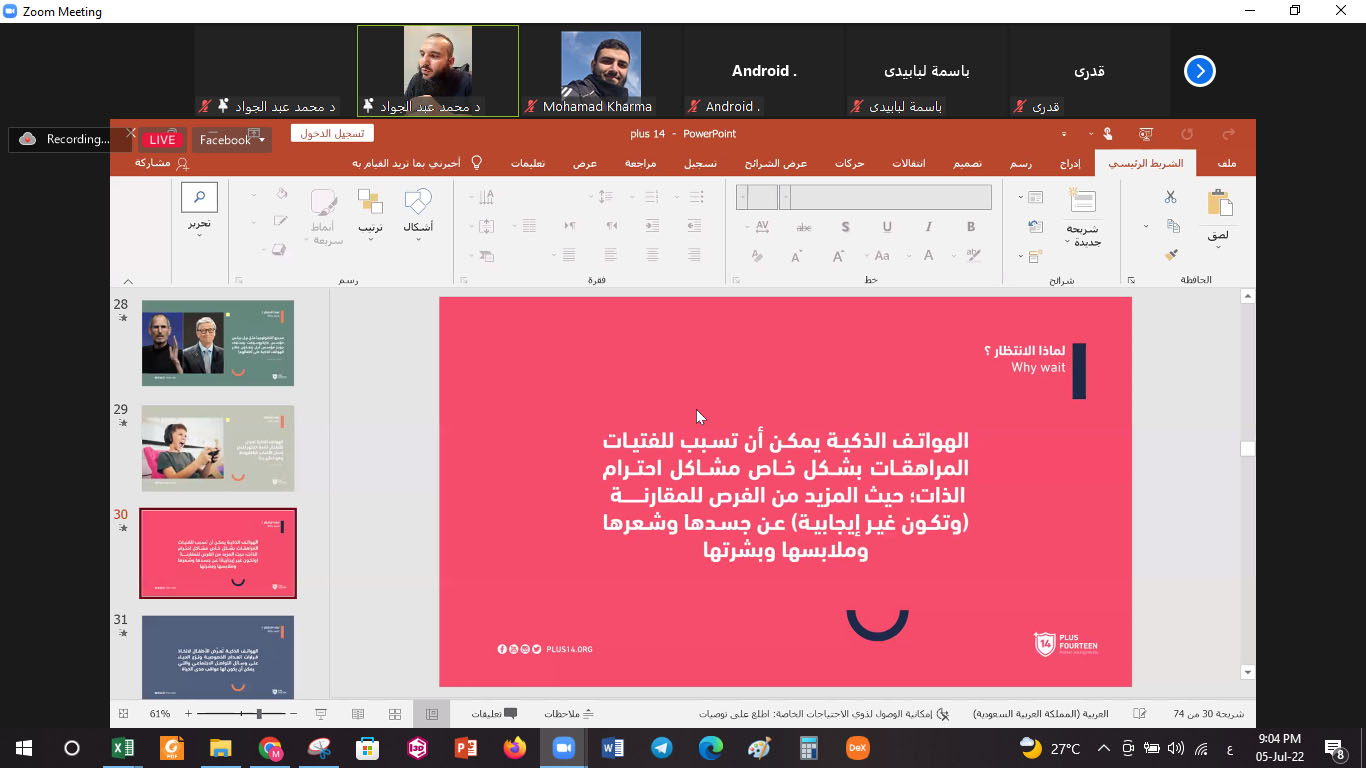Toggle Italic text formatting
Viewport: 1366px width, 768px height.
pyautogui.click(x=928, y=227)
